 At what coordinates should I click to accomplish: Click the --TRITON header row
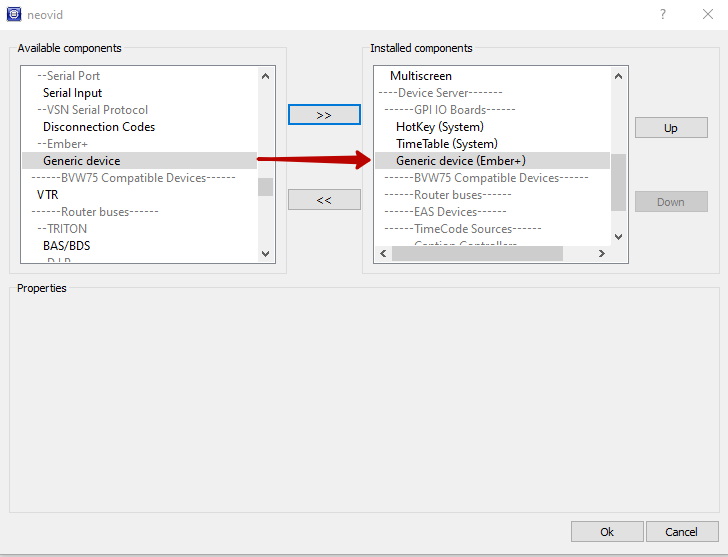click(x=139, y=228)
